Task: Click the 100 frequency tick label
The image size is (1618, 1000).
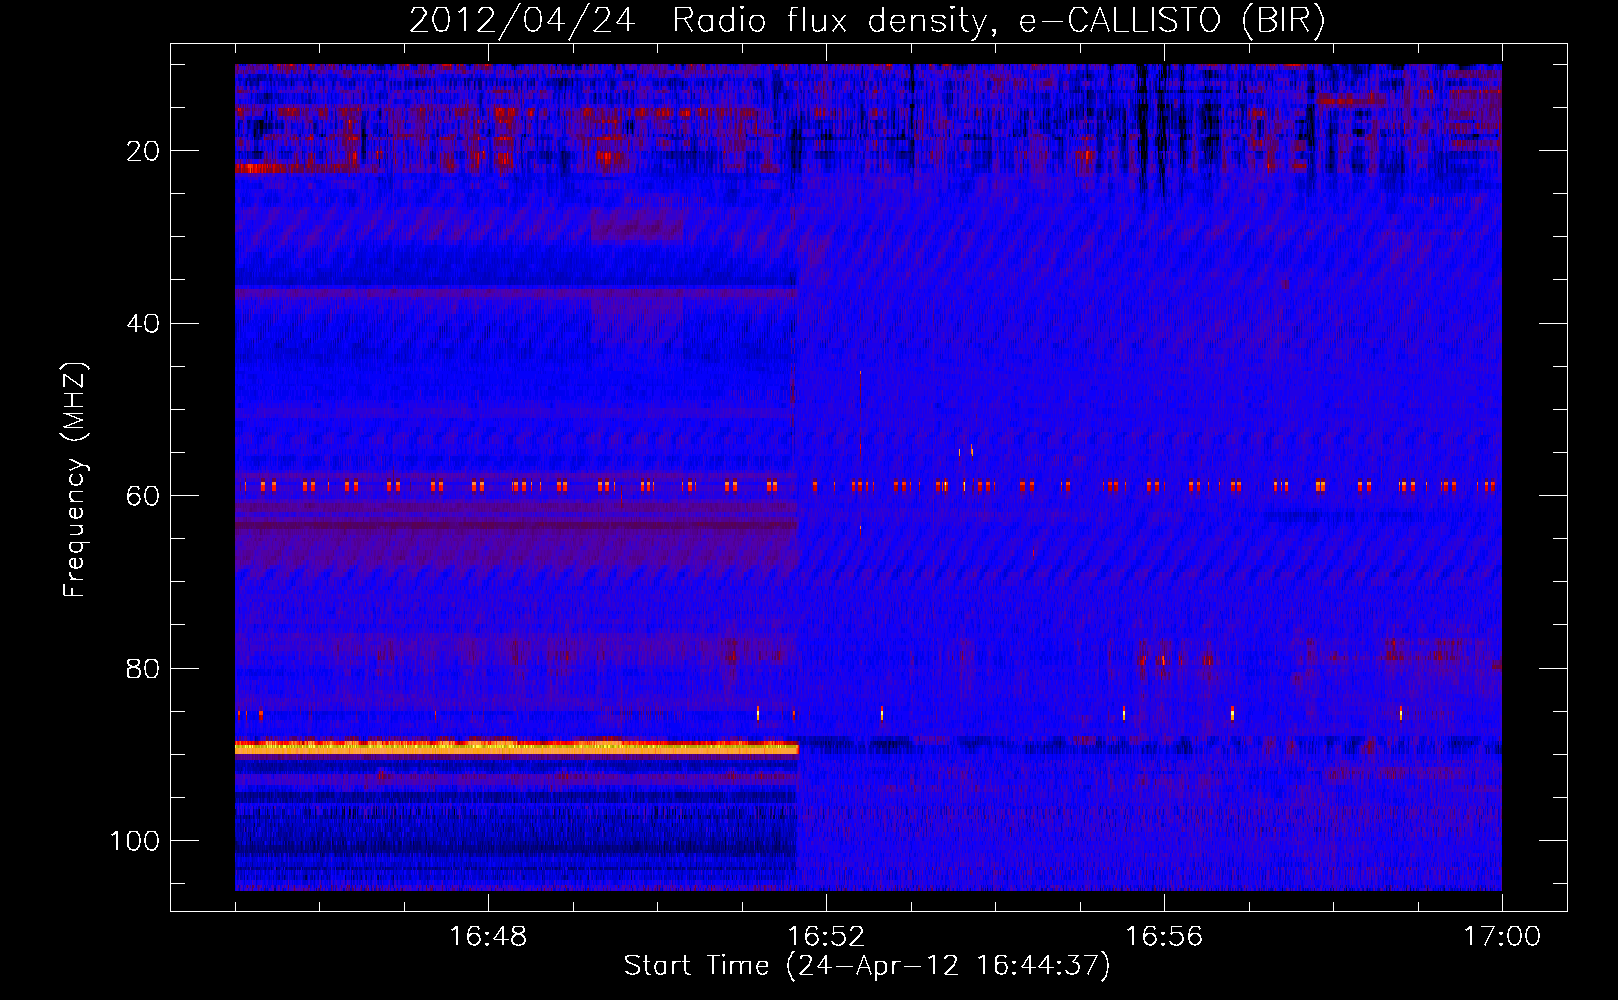Action: tap(135, 841)
